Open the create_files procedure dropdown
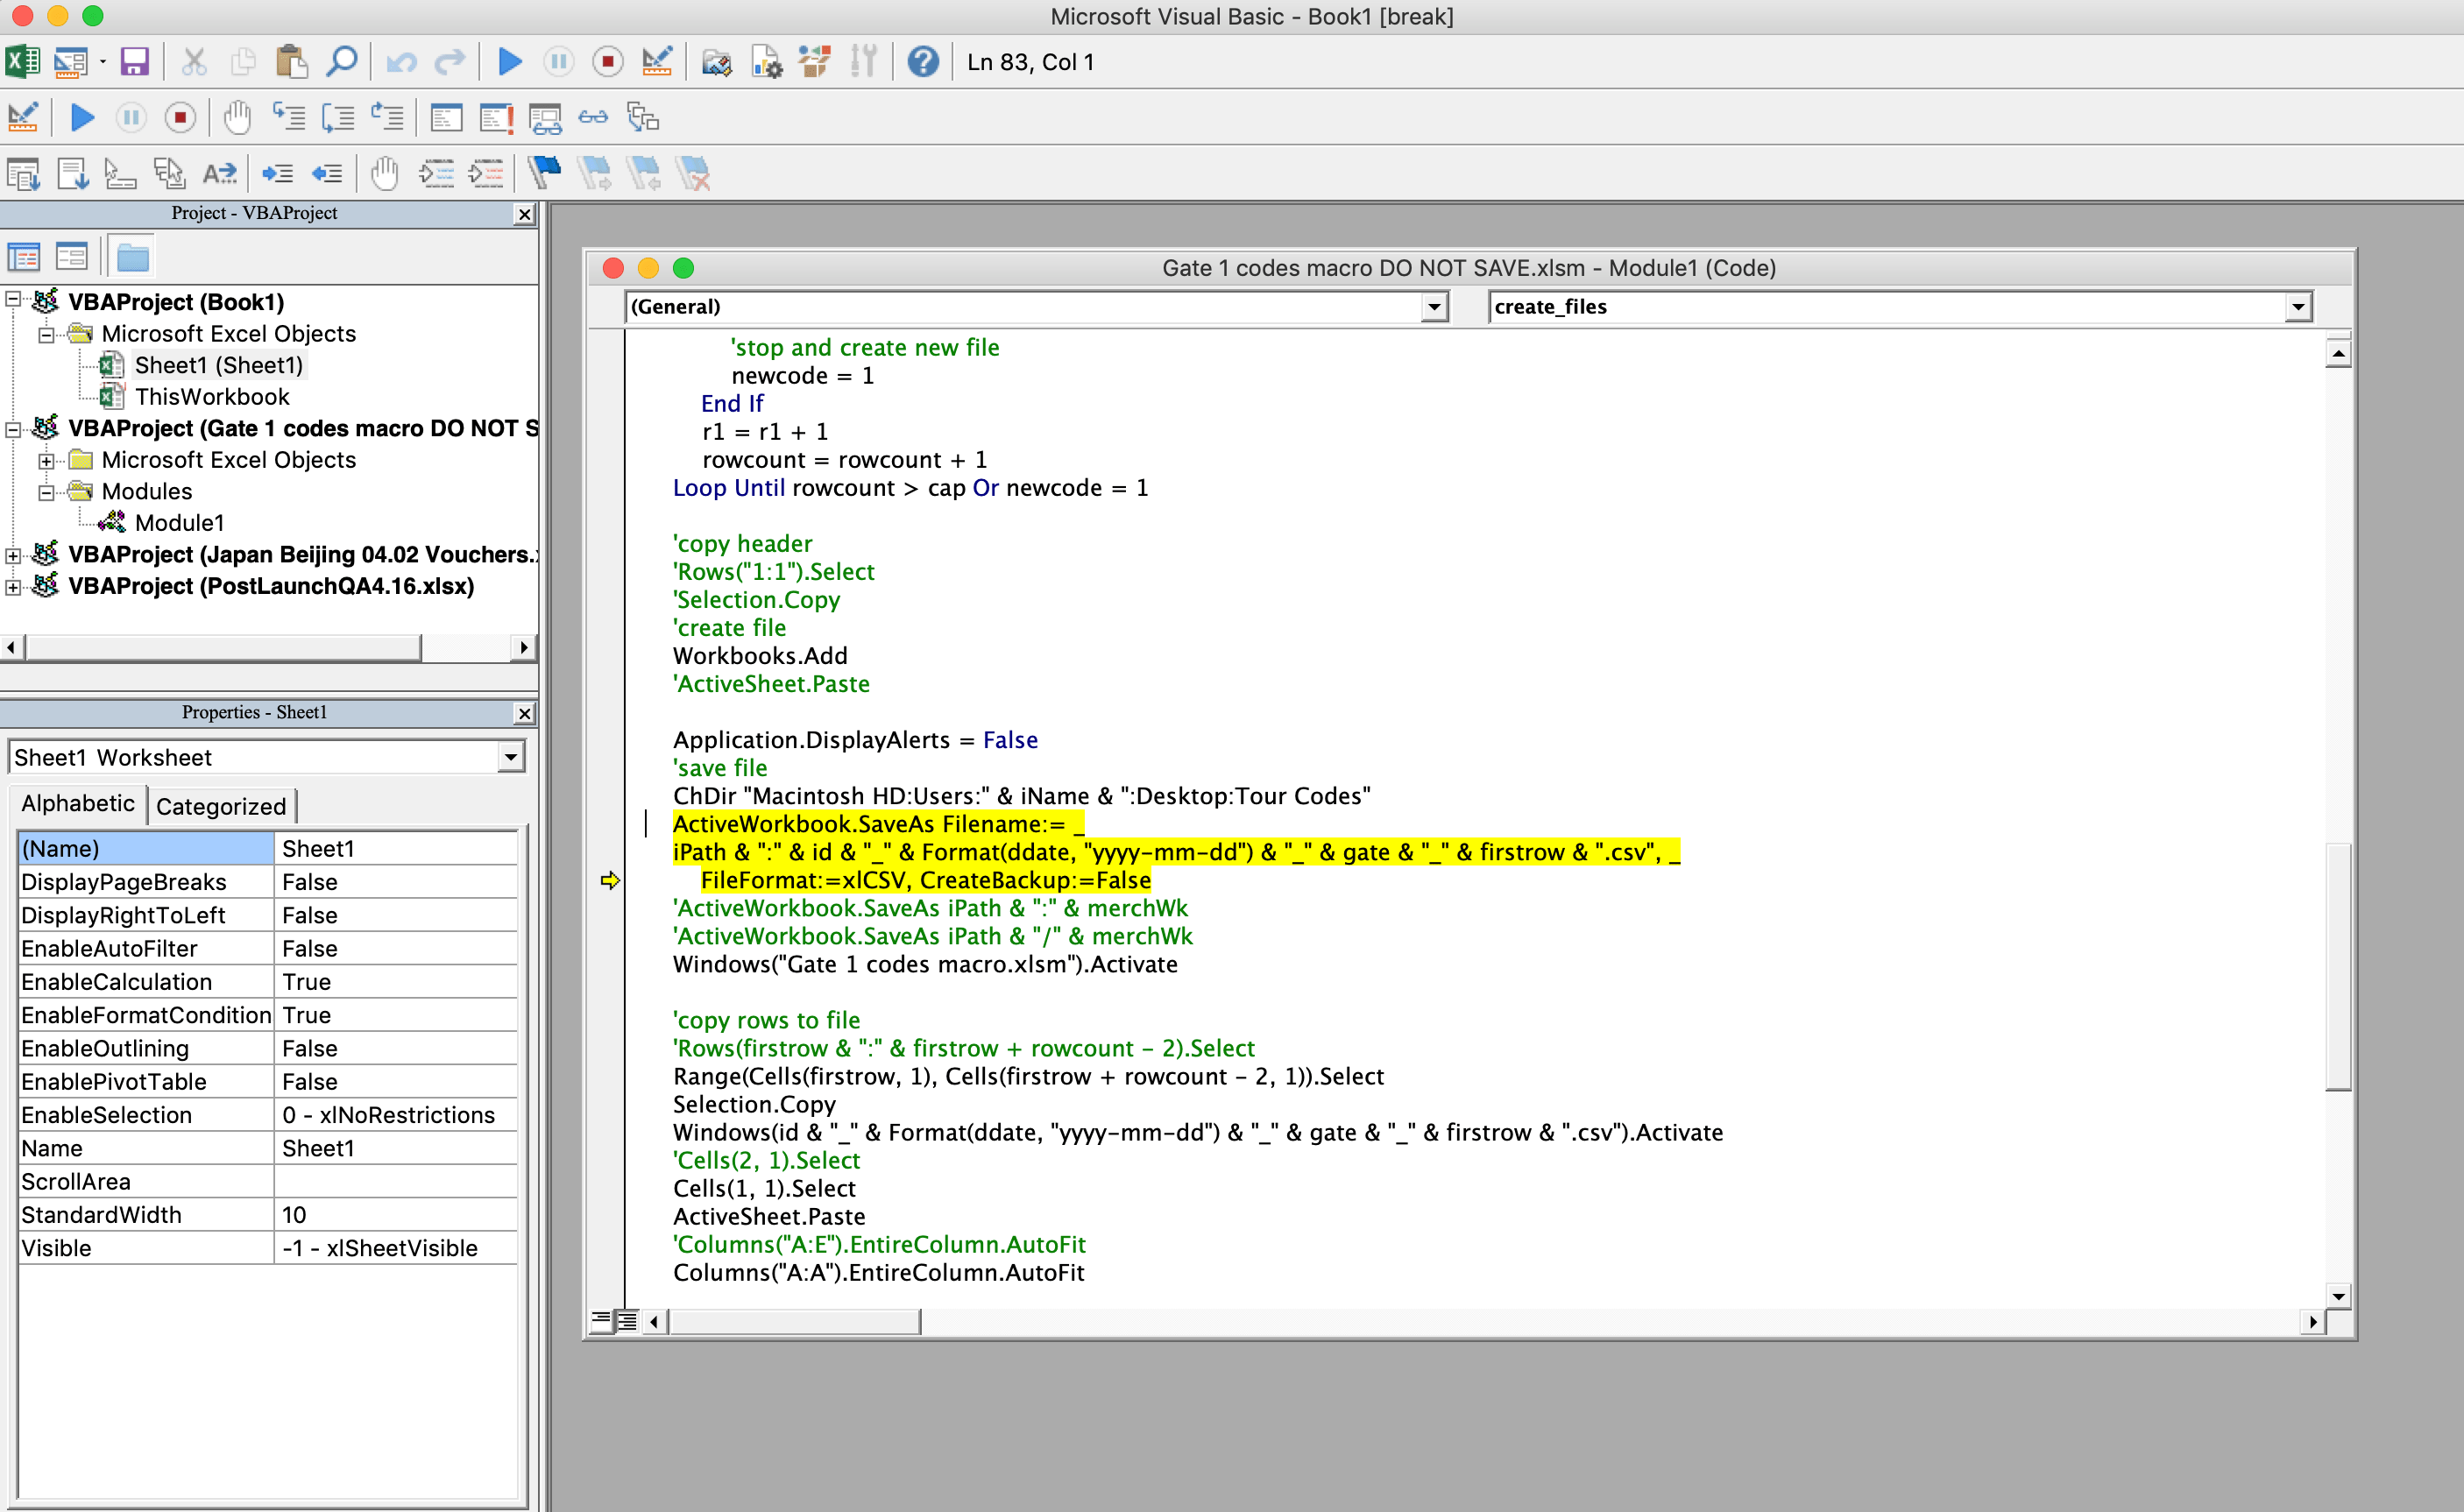The image size is (2464, 1512). [x=2298, y=307]
